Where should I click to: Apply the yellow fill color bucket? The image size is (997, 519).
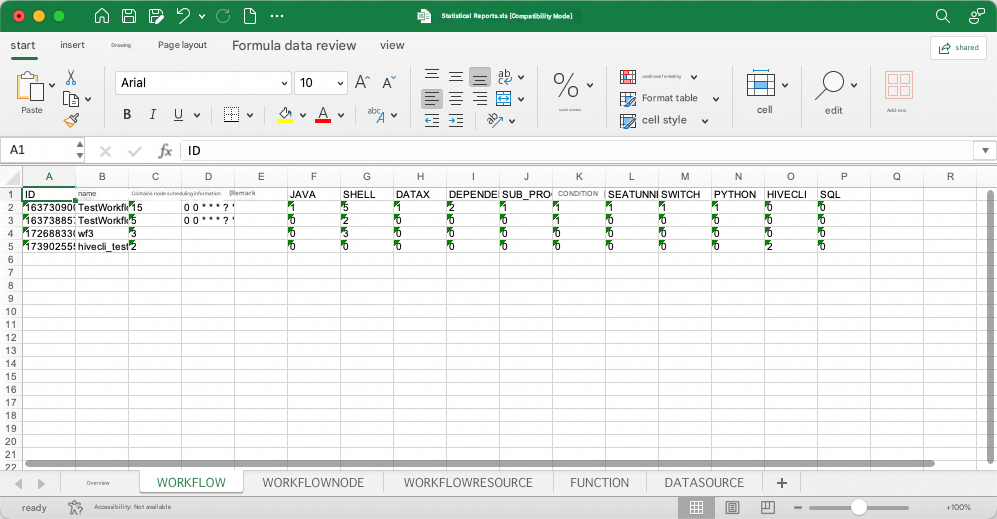(x=285, y=114)
